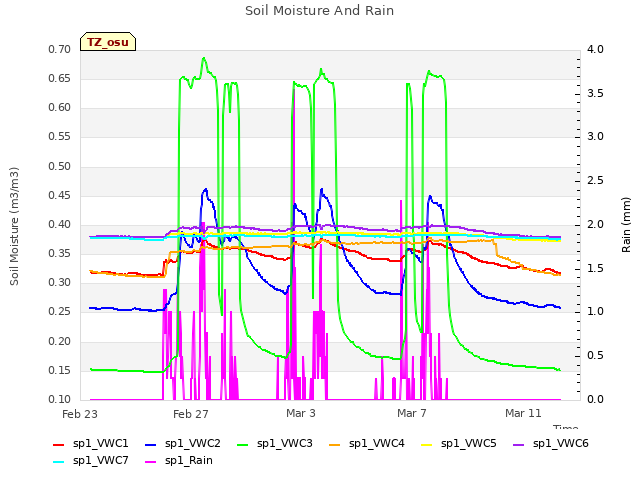Click the TZ_osu annotation label

click(x=108, y=42)
